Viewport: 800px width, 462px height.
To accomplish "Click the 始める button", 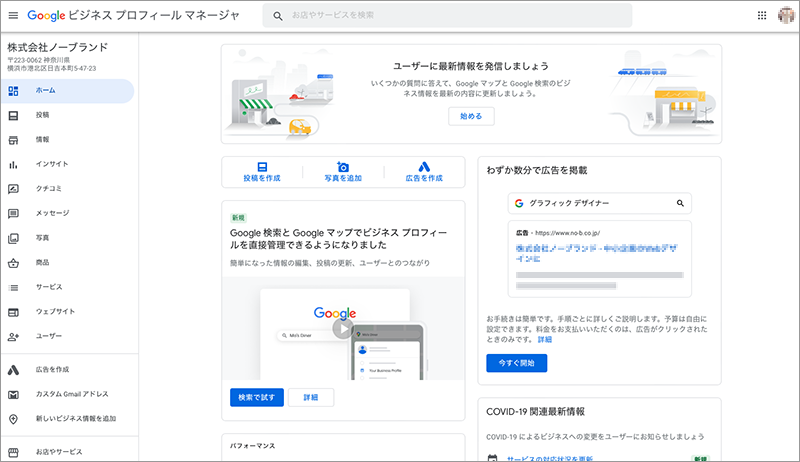I will [471, 116].
